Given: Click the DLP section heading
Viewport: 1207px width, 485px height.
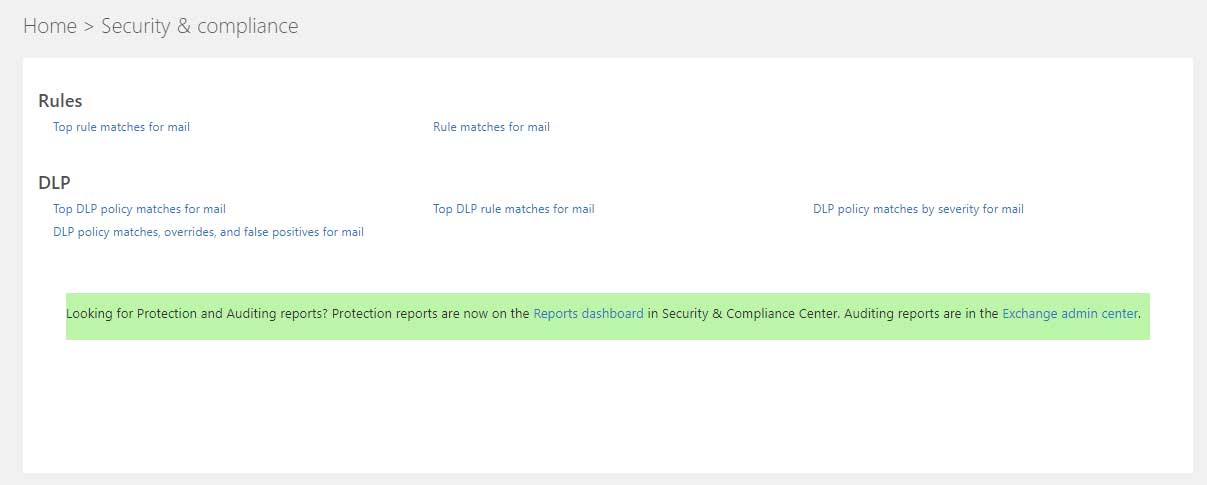Looking at the screenshot, I should pos(54,183).
